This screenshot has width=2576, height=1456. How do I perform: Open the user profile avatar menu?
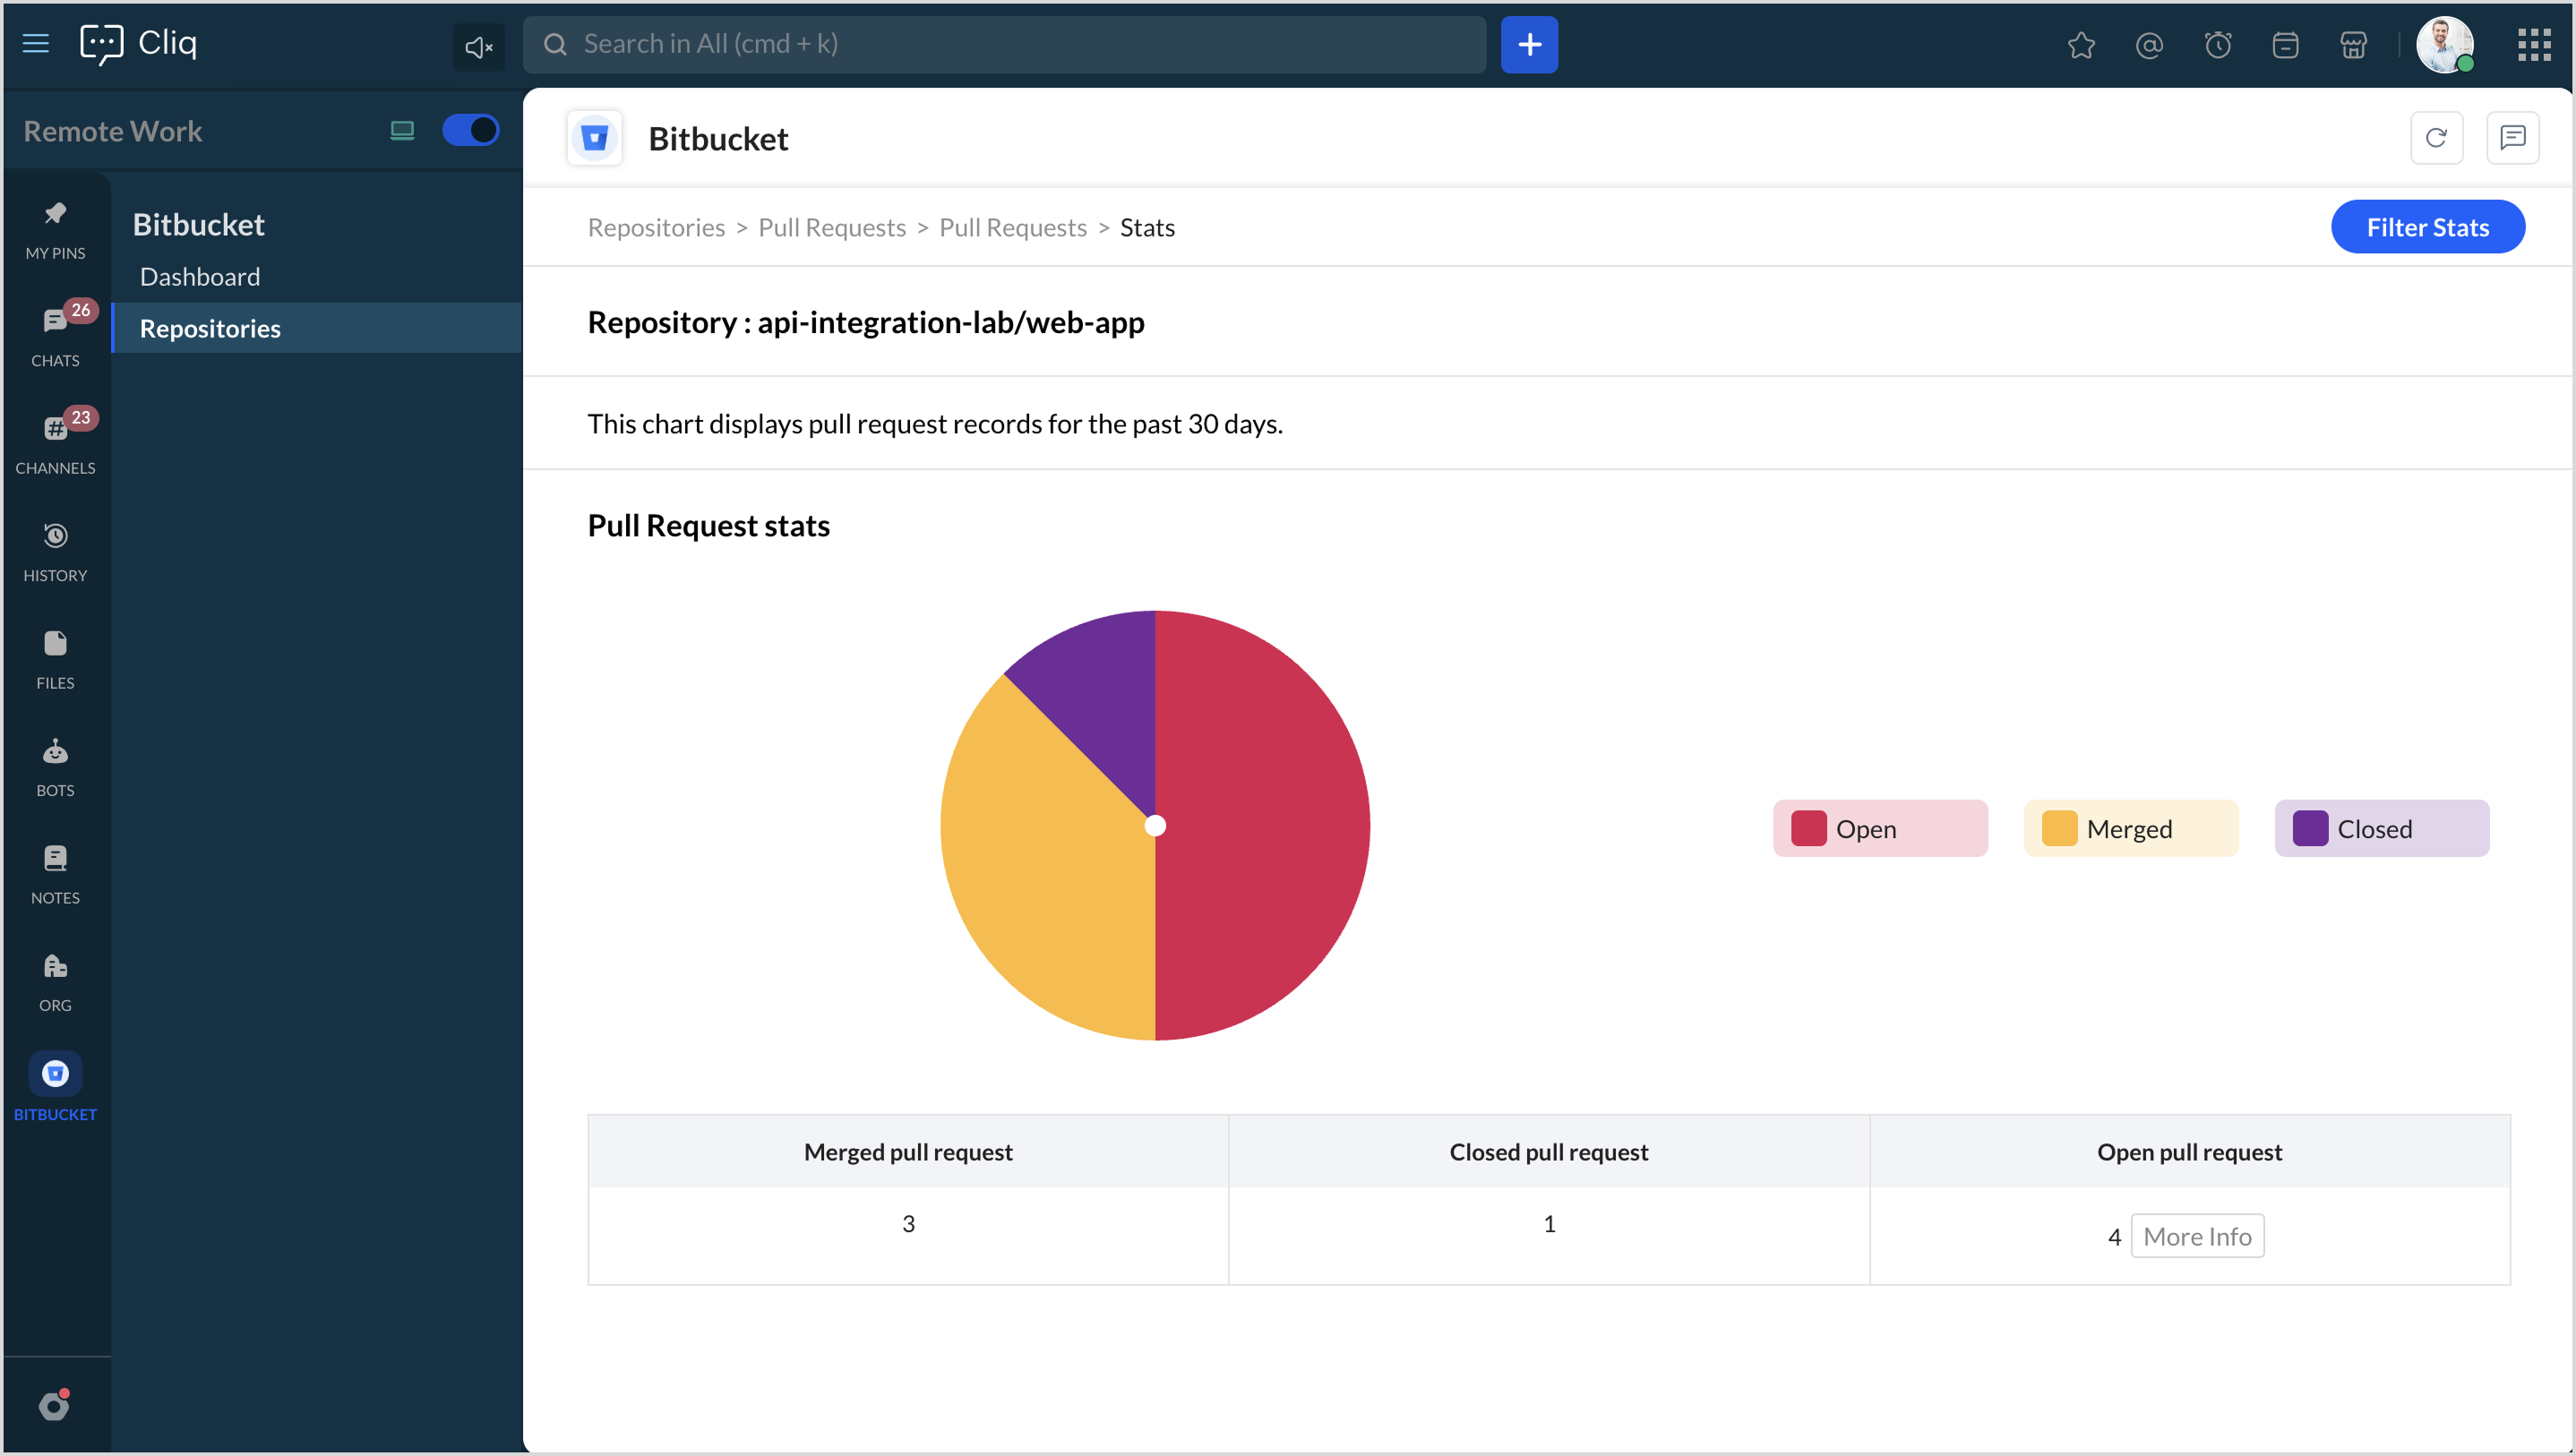pos(2444,45)
